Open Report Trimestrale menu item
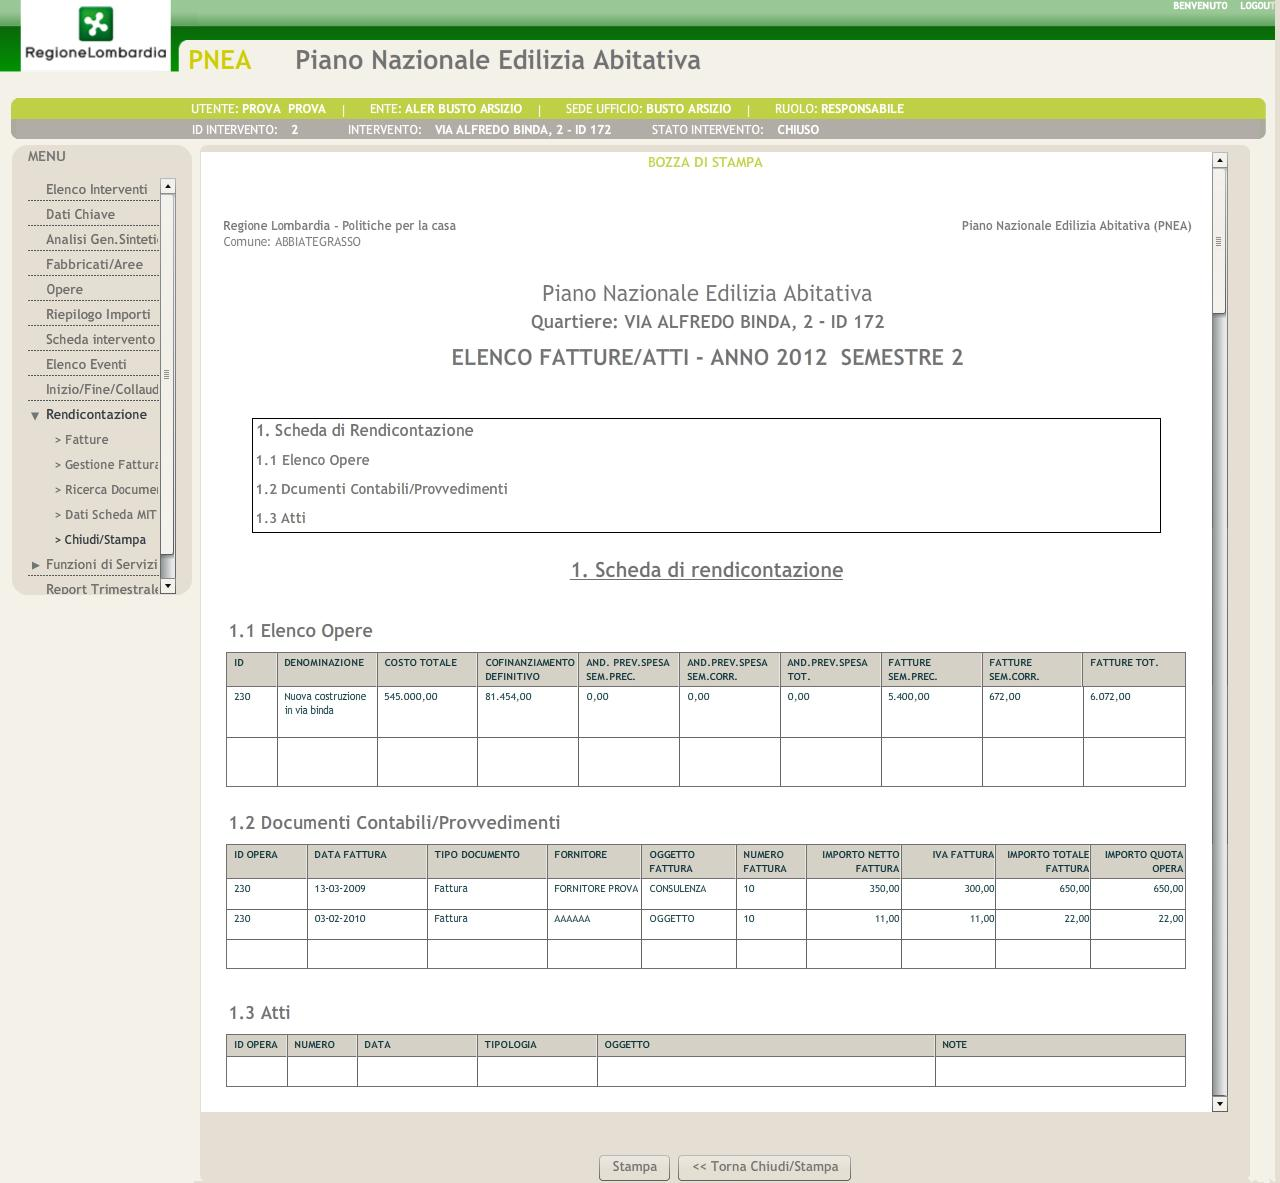 (102, 589)
